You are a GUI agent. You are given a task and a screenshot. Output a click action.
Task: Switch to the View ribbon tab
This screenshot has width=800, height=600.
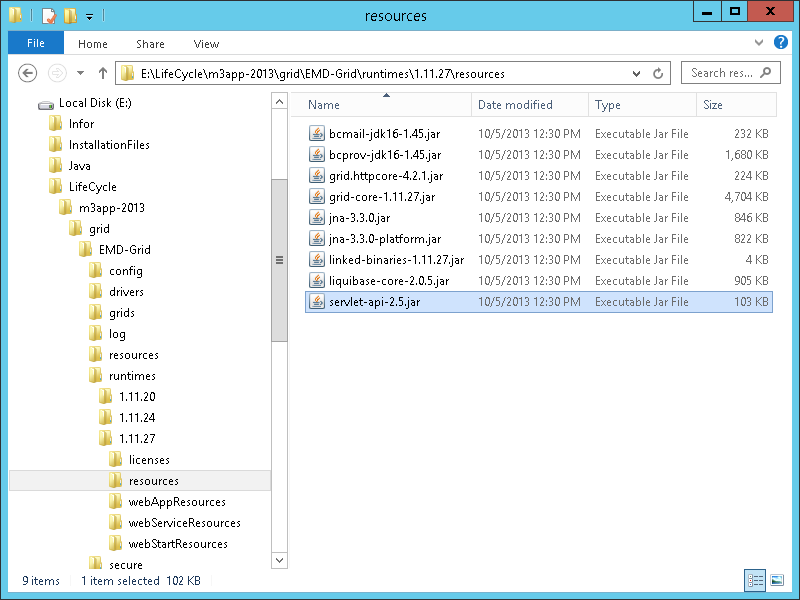coord(206,44)
